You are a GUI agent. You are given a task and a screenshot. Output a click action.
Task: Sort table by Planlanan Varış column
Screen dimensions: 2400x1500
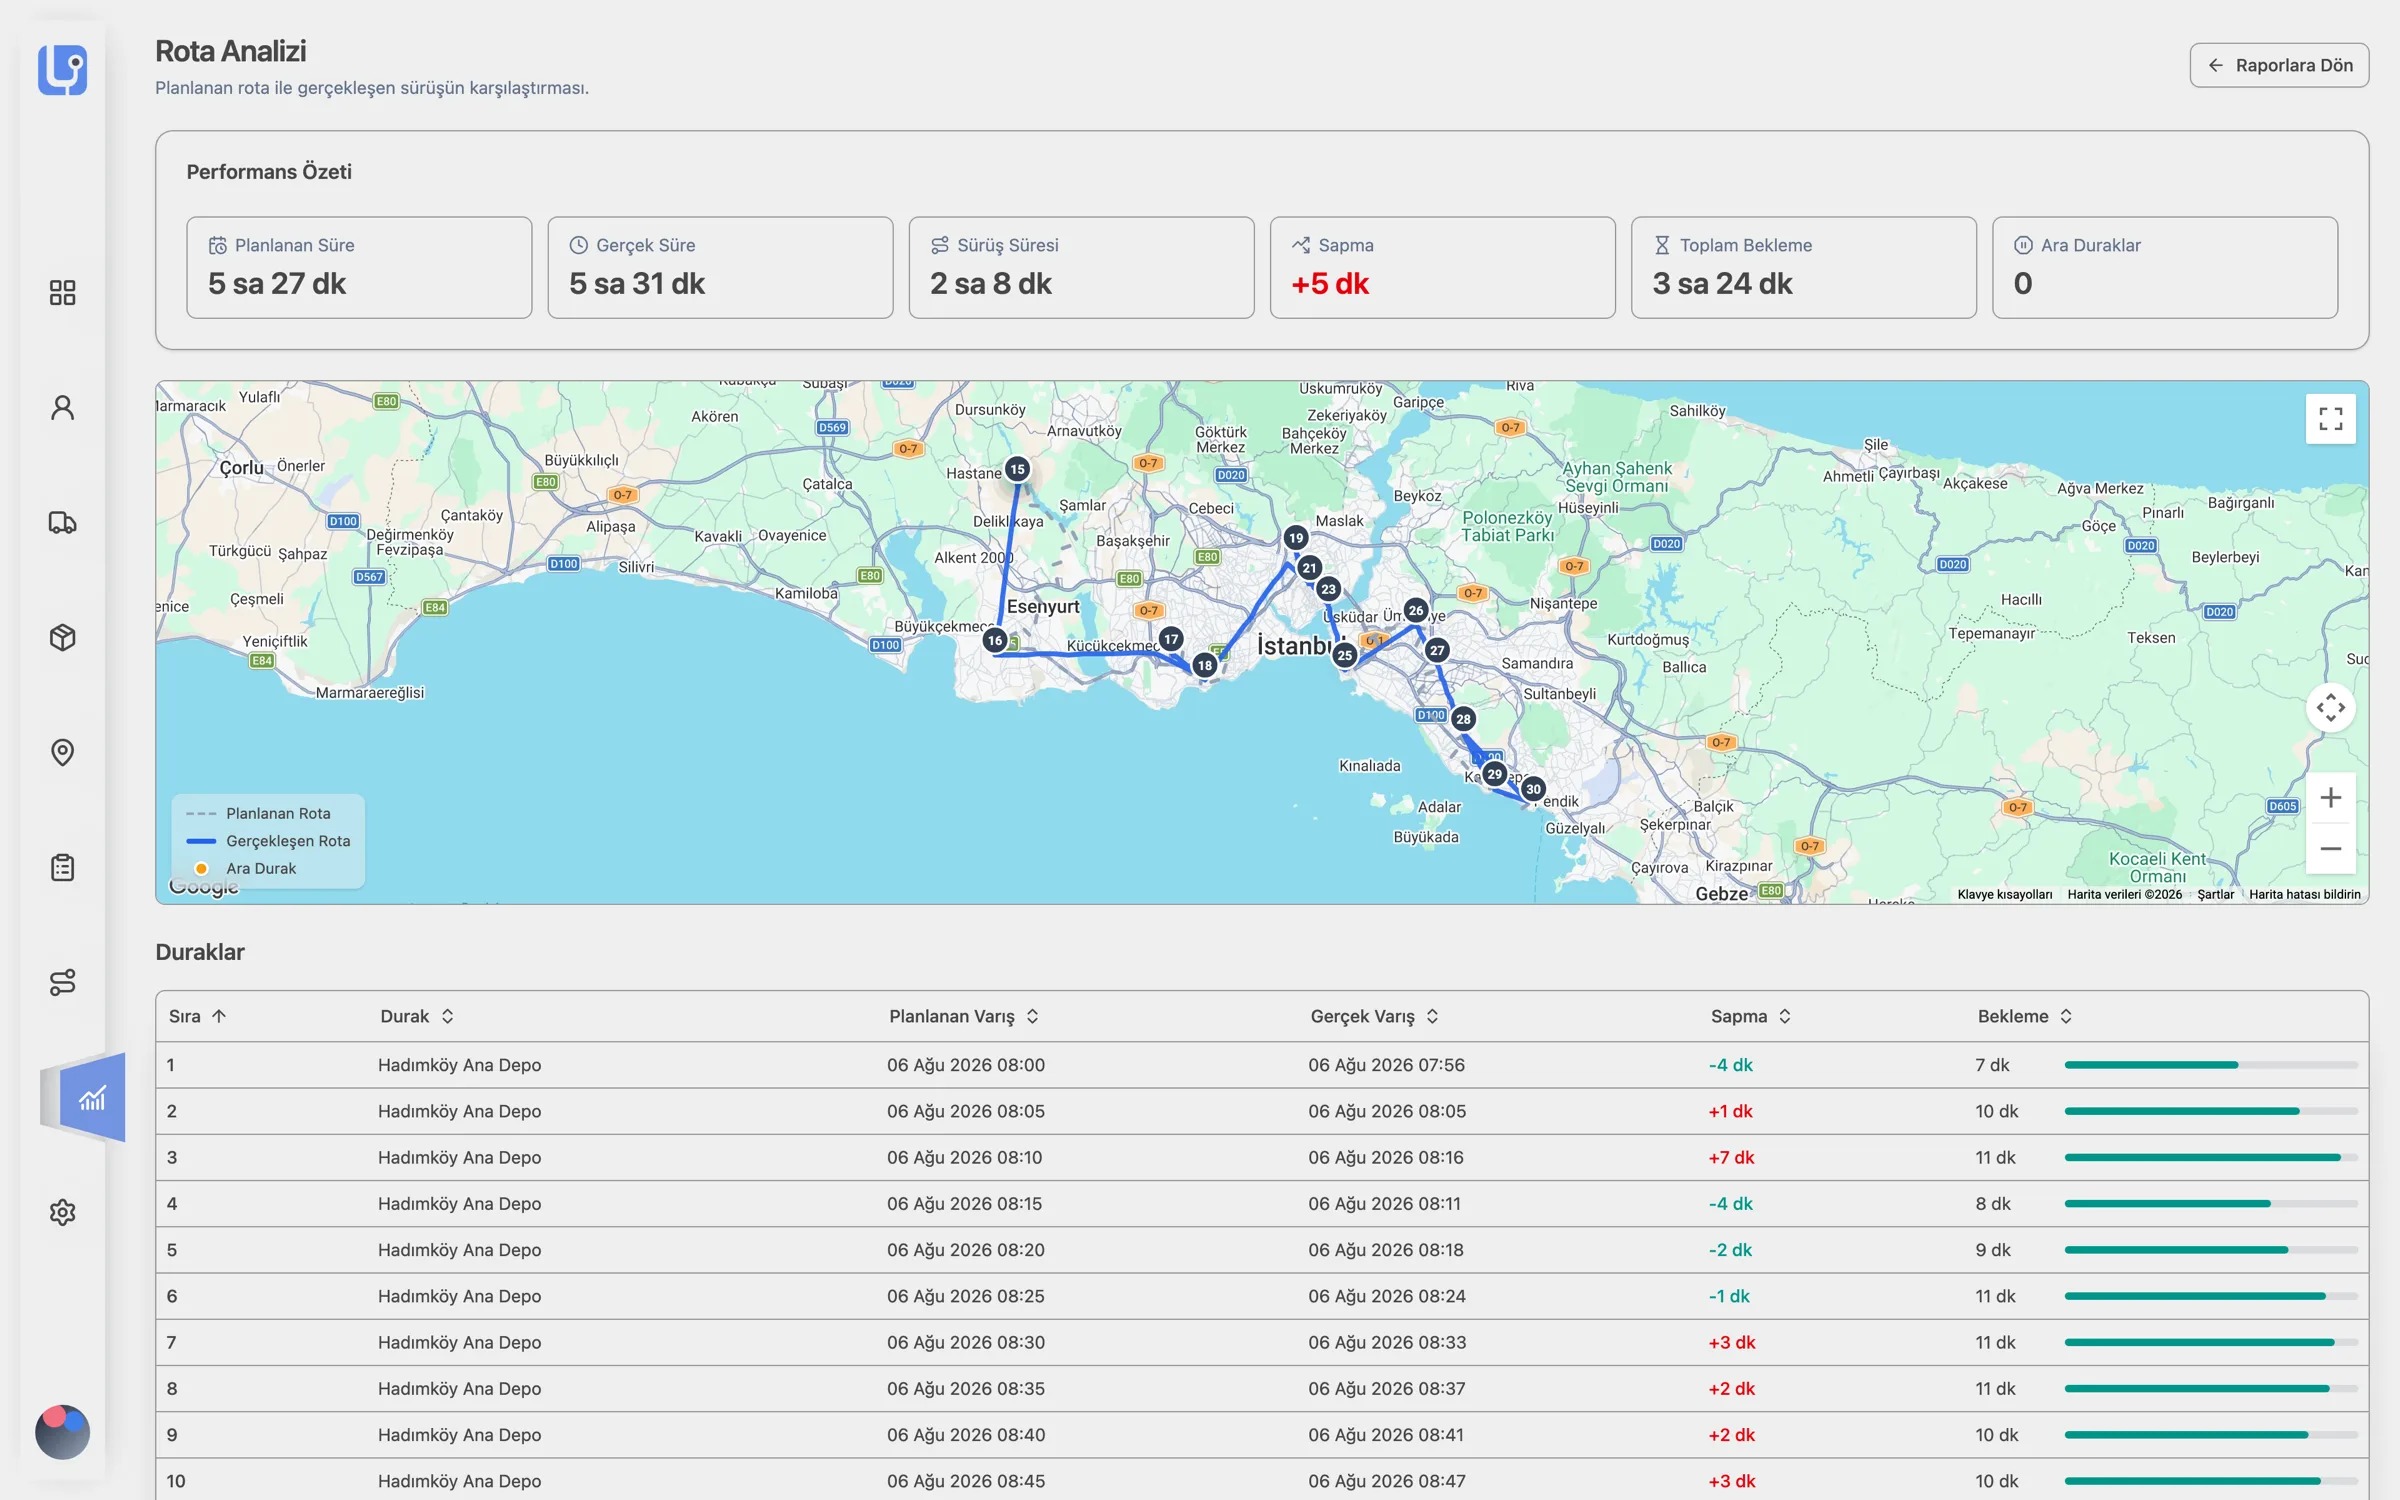964,1016
